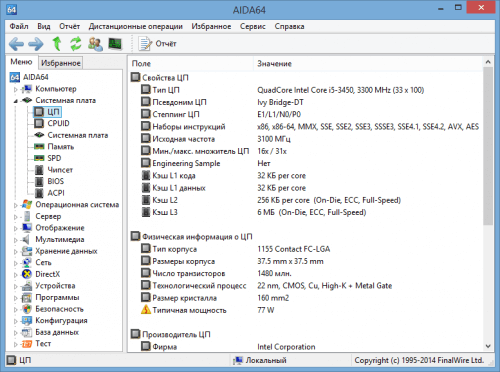Select the ACPI chip icon item
Viewport: 500px width, 372px height.
tap(39, 193)
